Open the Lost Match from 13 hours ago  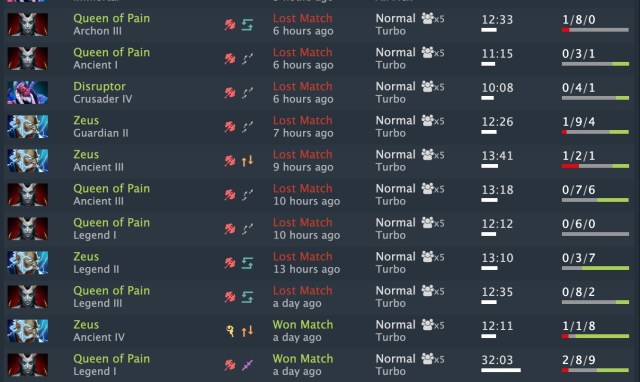coord(303,257)
